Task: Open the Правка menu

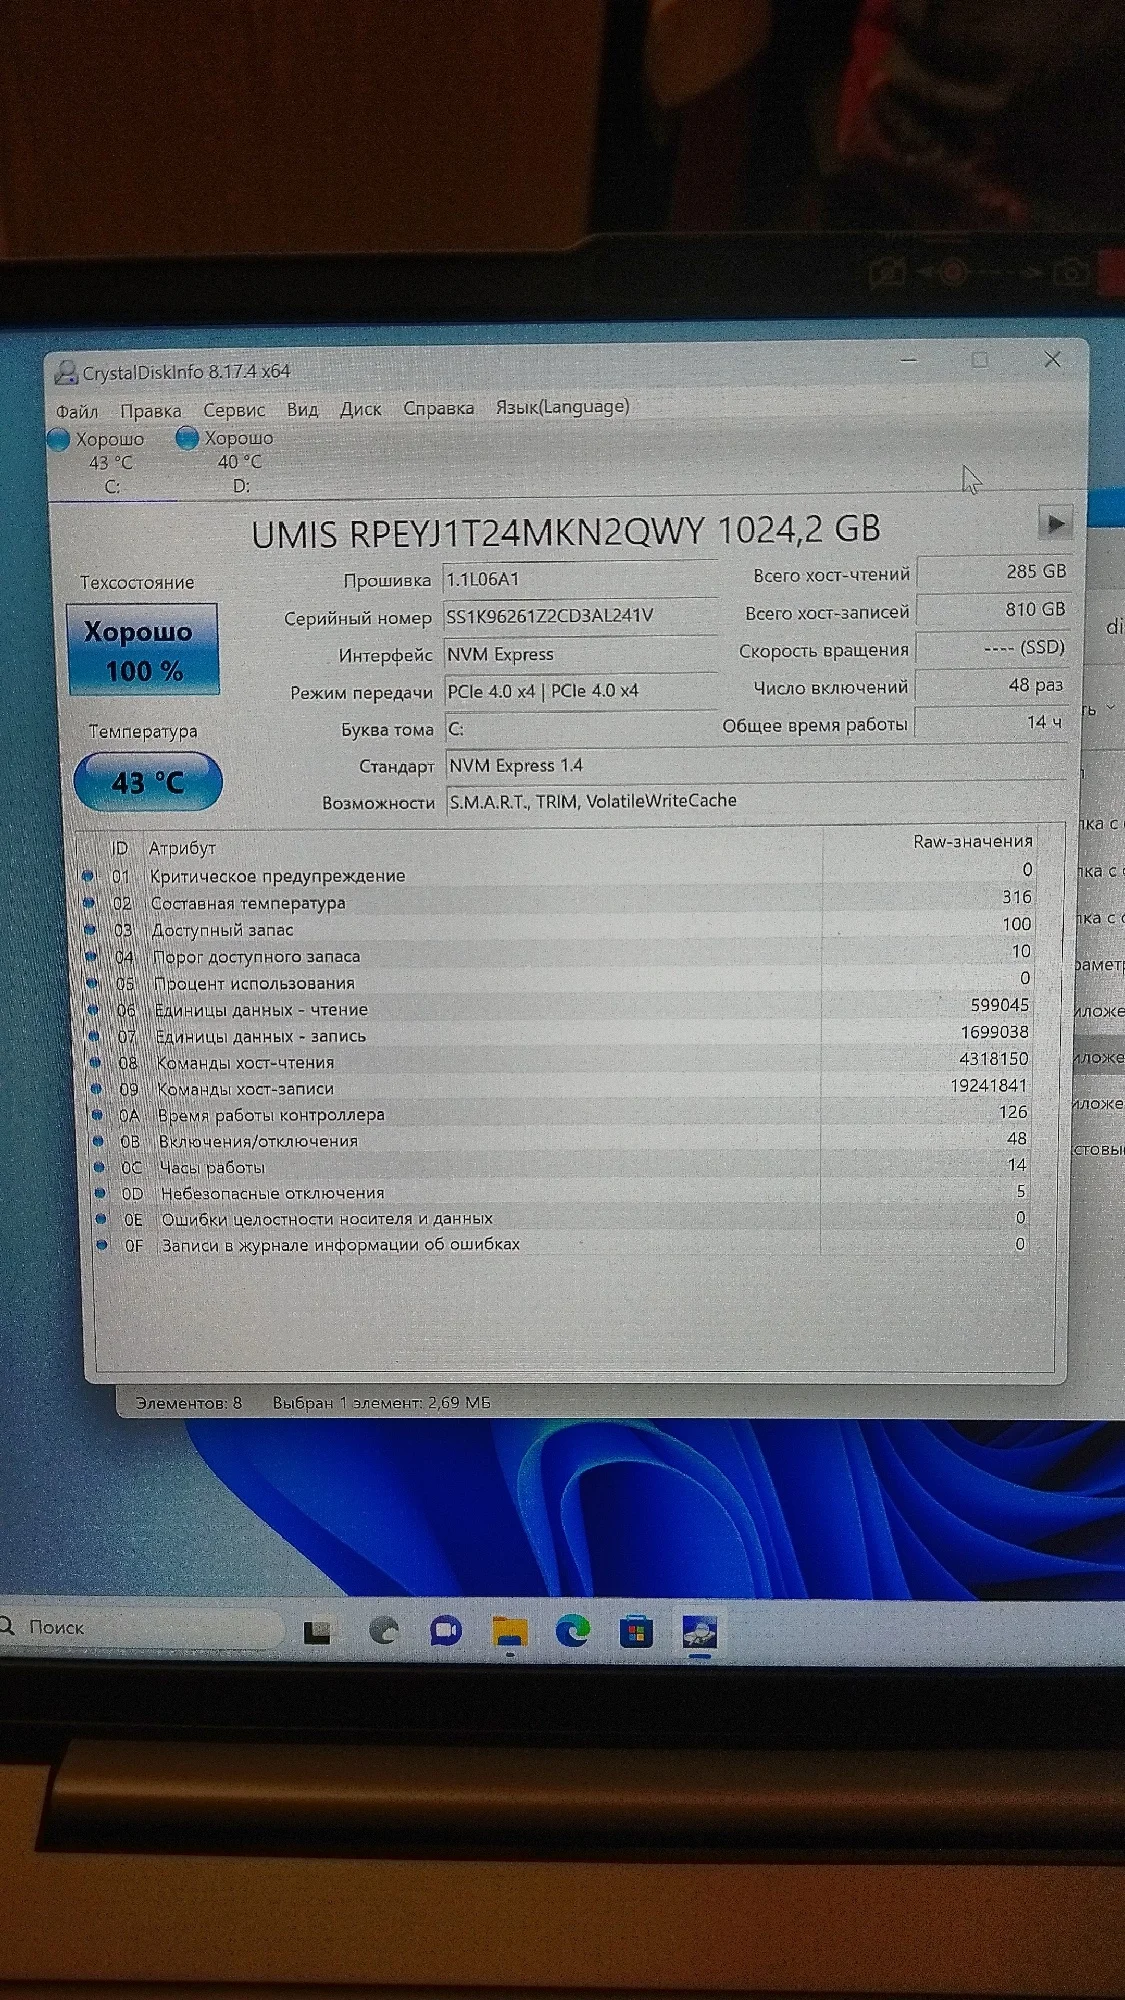Action: coord(151,411)
